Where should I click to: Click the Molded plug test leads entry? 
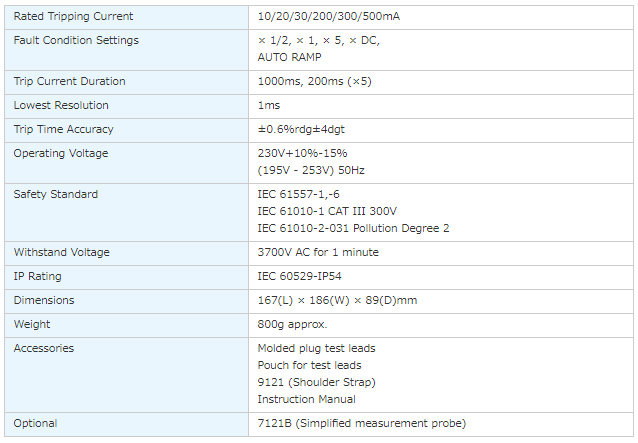click(x=316, y=348)
